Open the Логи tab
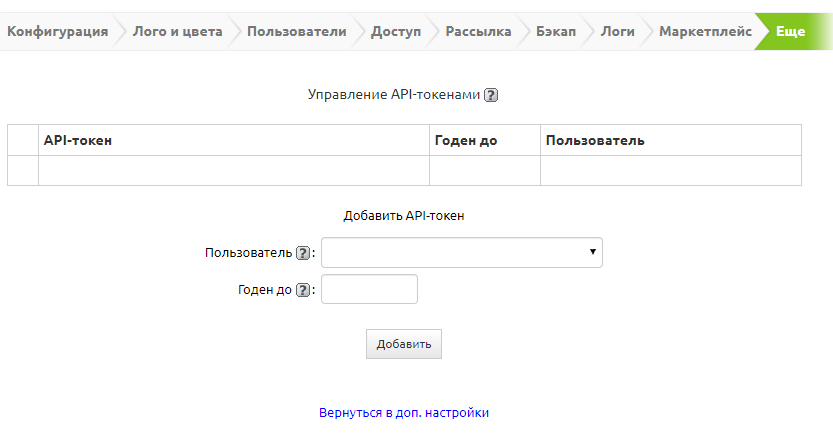 617,31
